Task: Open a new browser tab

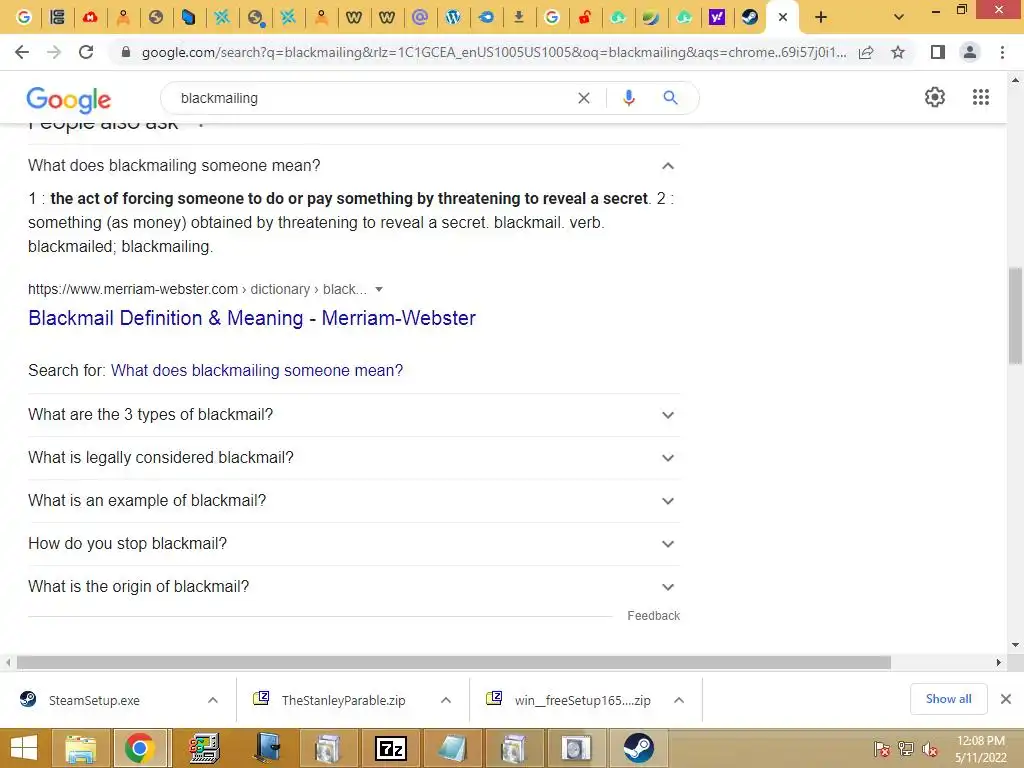Action: pos(821,18)
